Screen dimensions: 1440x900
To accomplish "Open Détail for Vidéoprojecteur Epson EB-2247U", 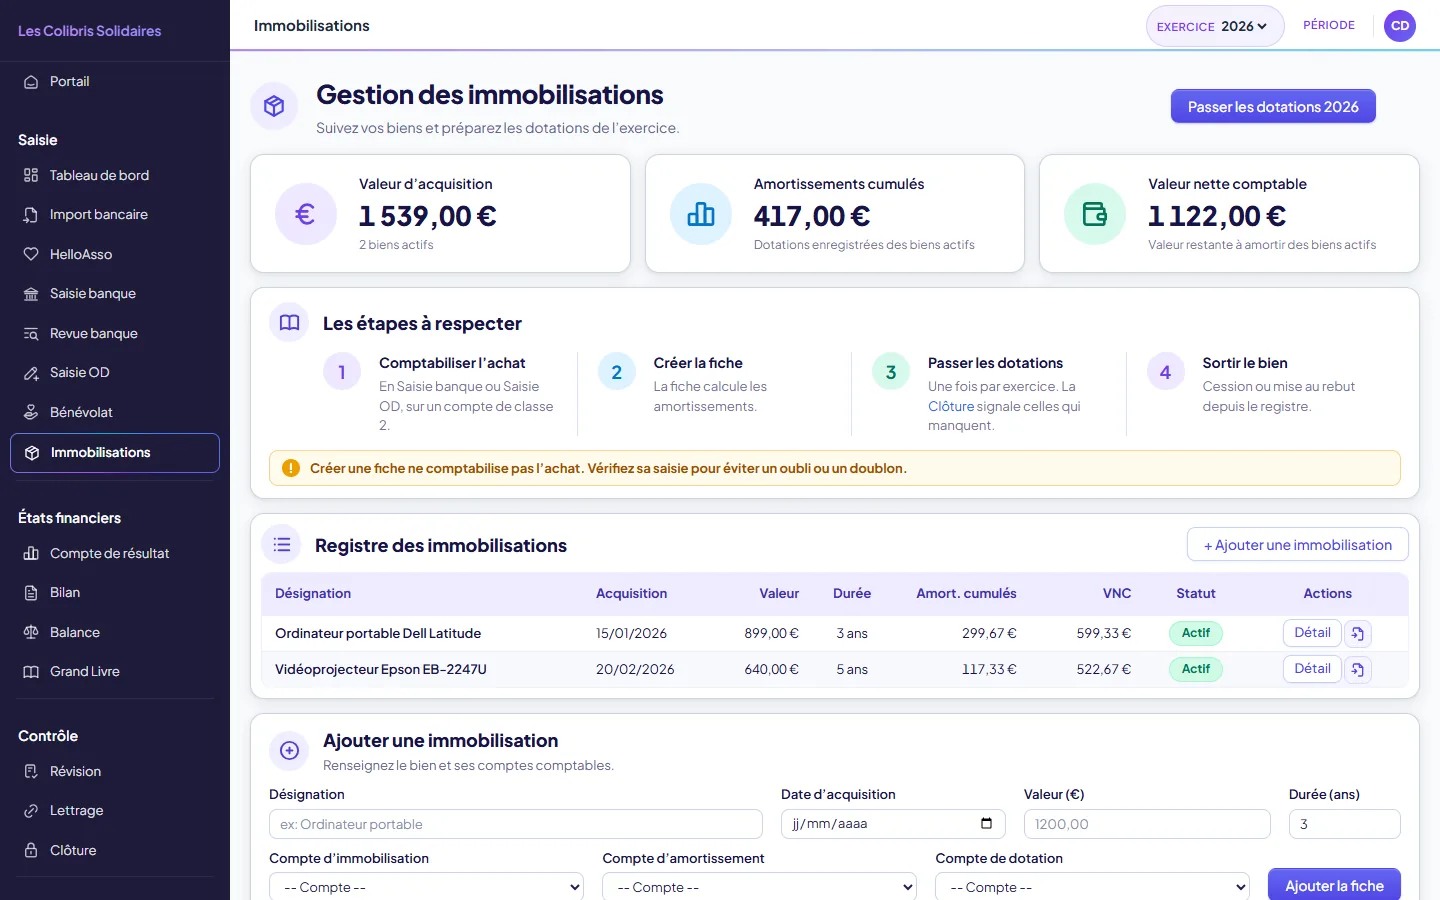I will point(1312,669).
